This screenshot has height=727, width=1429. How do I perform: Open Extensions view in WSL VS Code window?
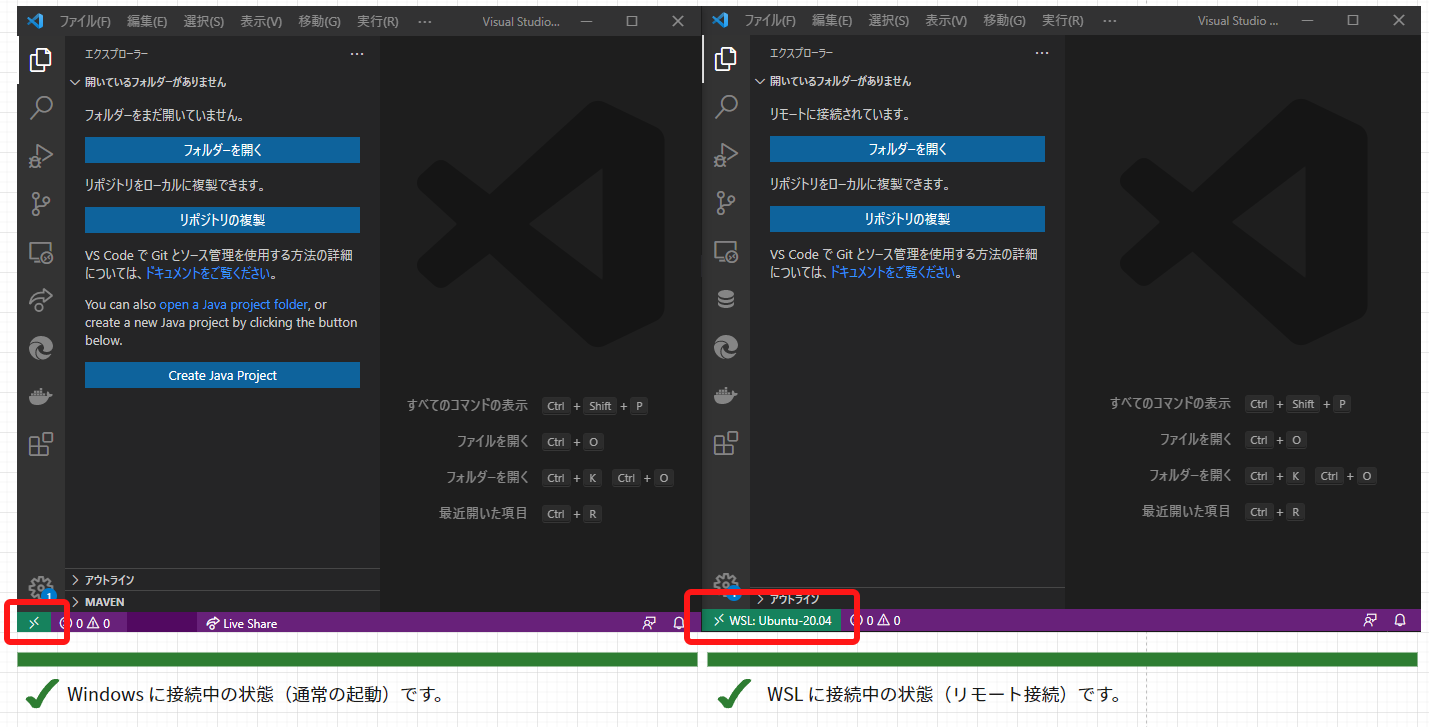[726, 443]
